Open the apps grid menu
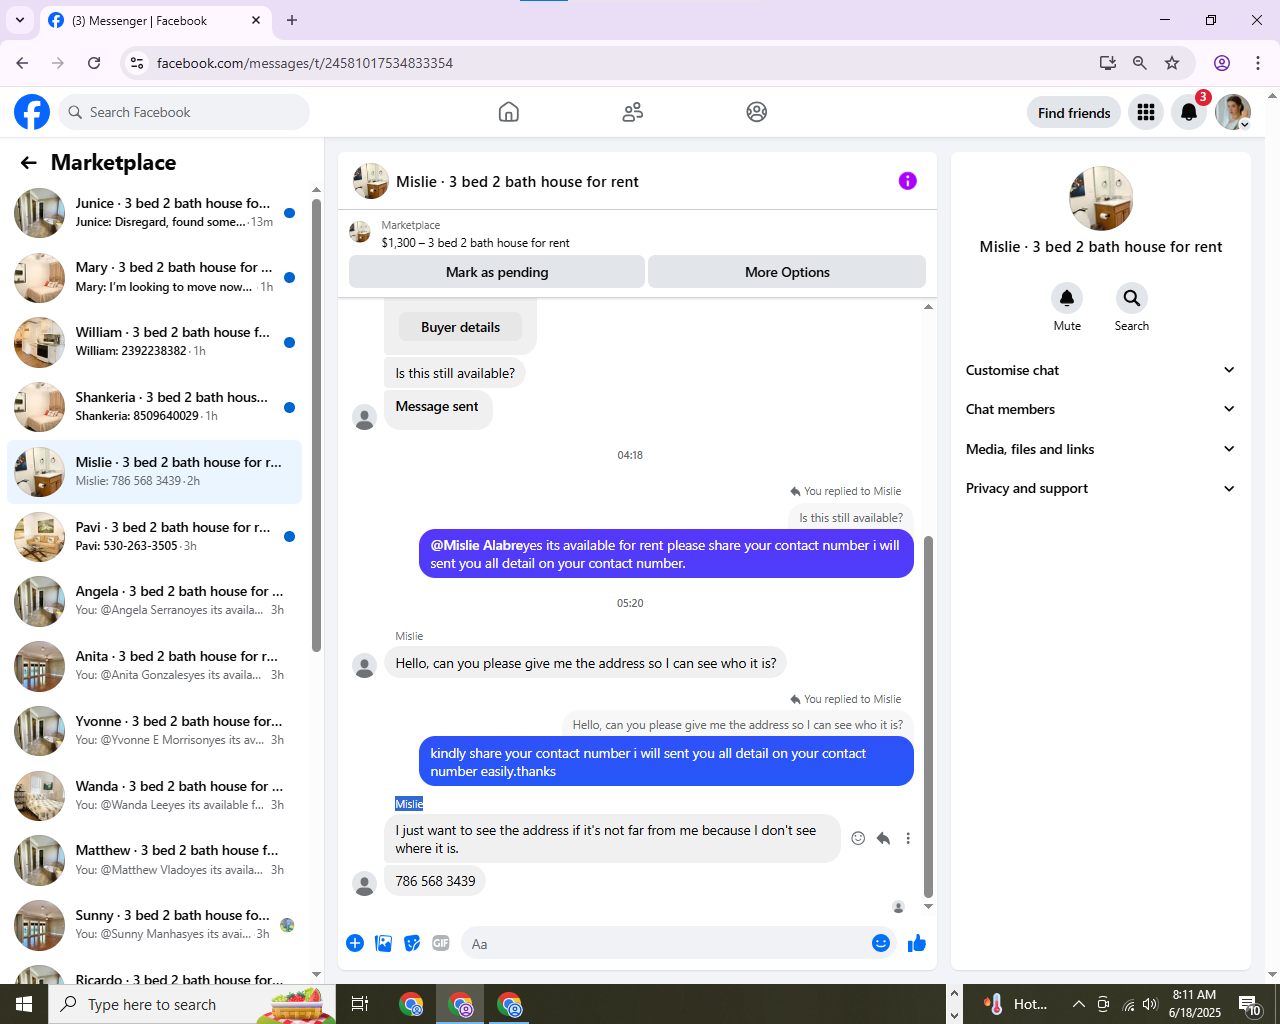 (x=1146, y=112)
